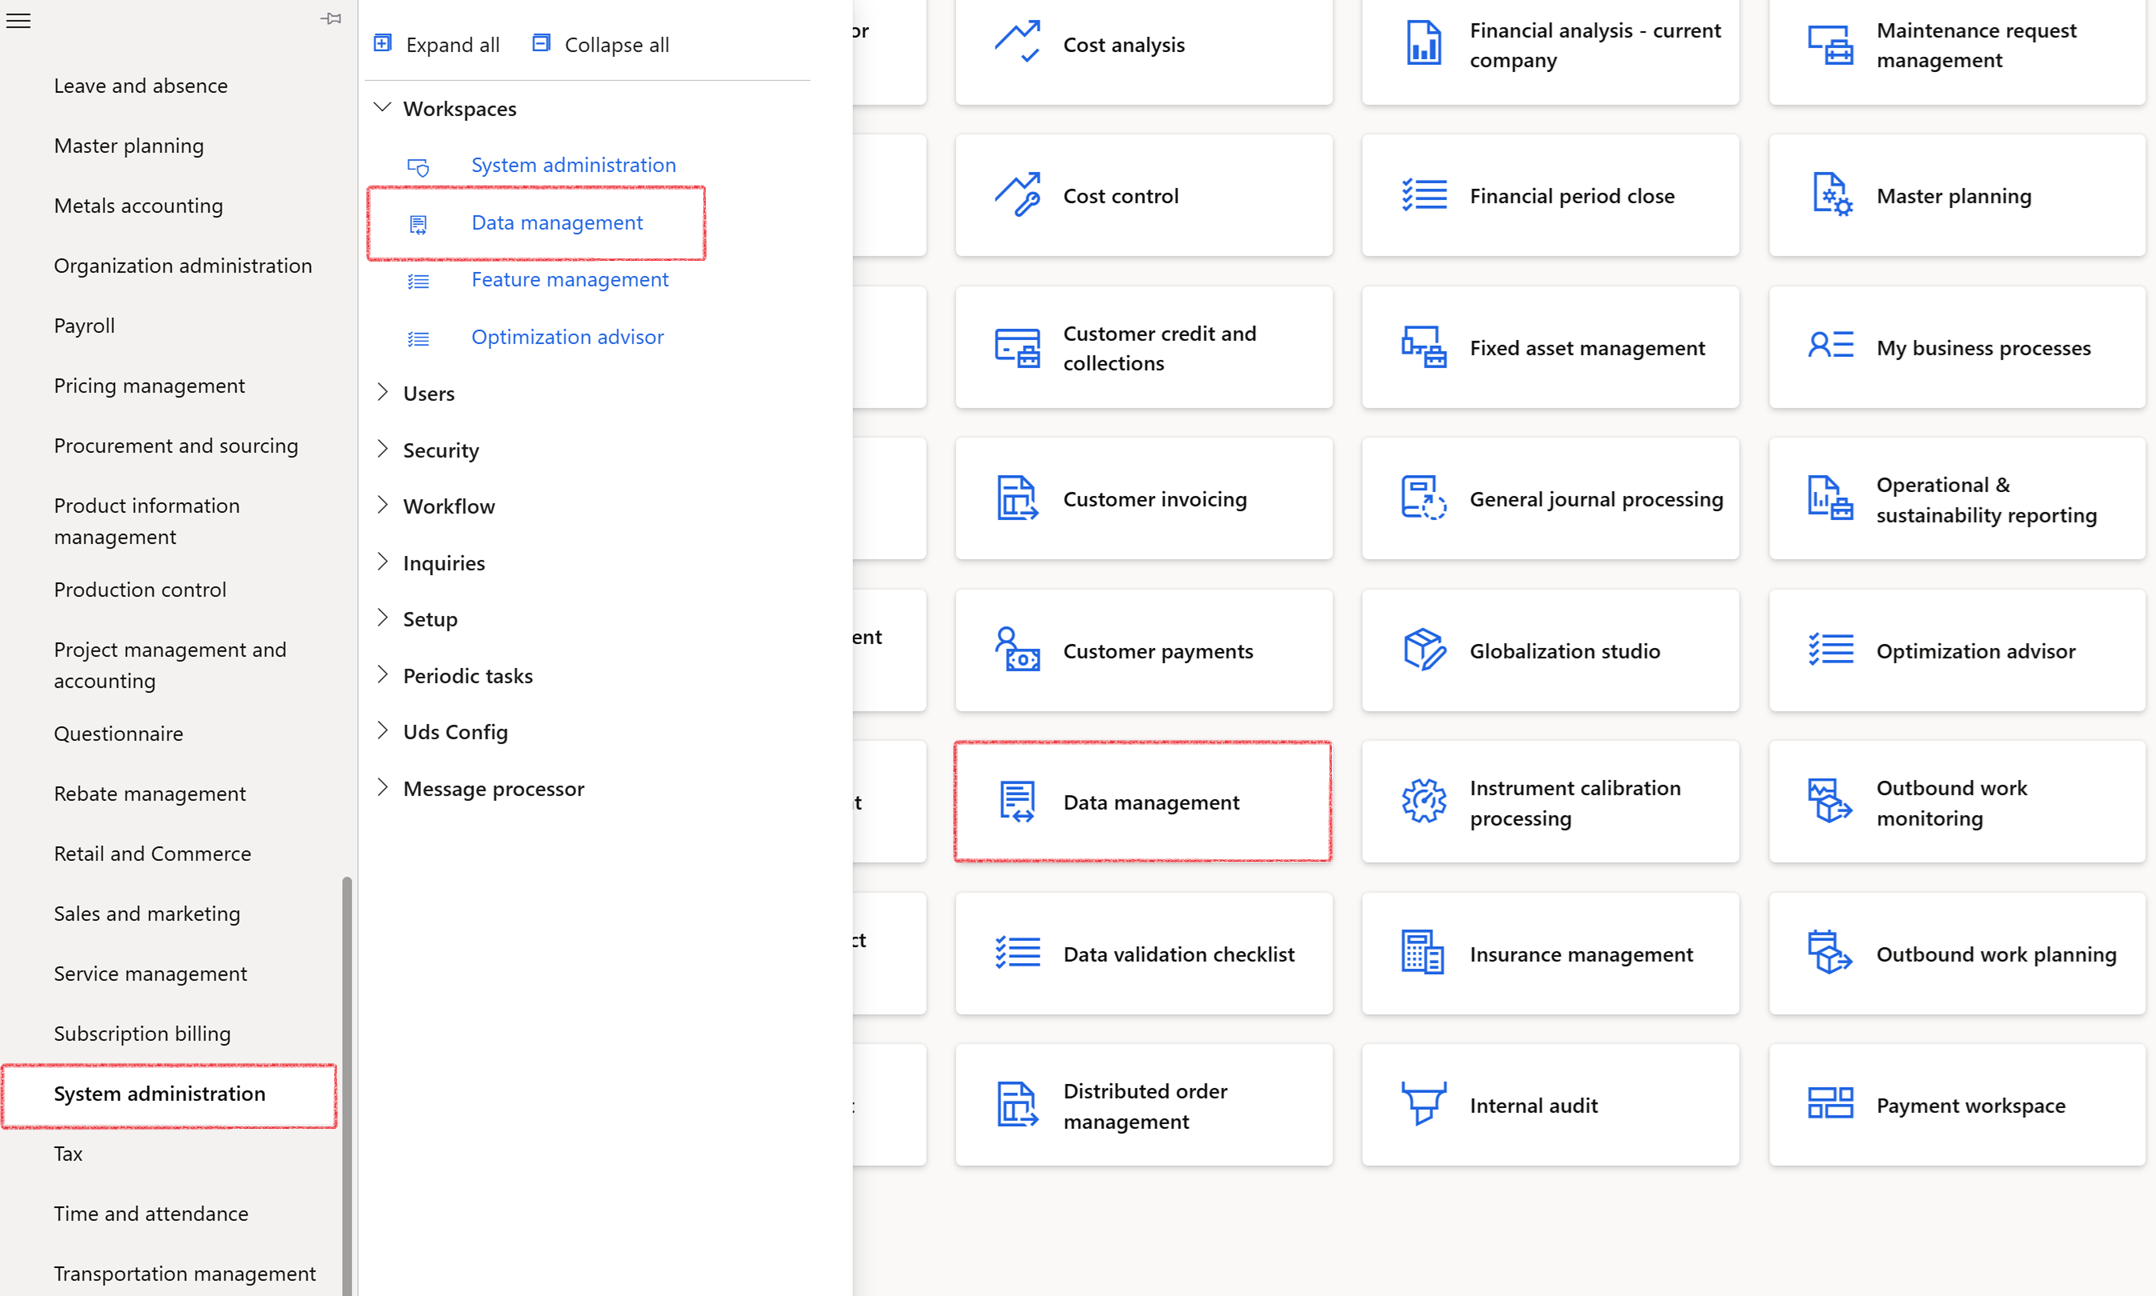
Task: Expand the Security menu group
Action: point(382,449)
